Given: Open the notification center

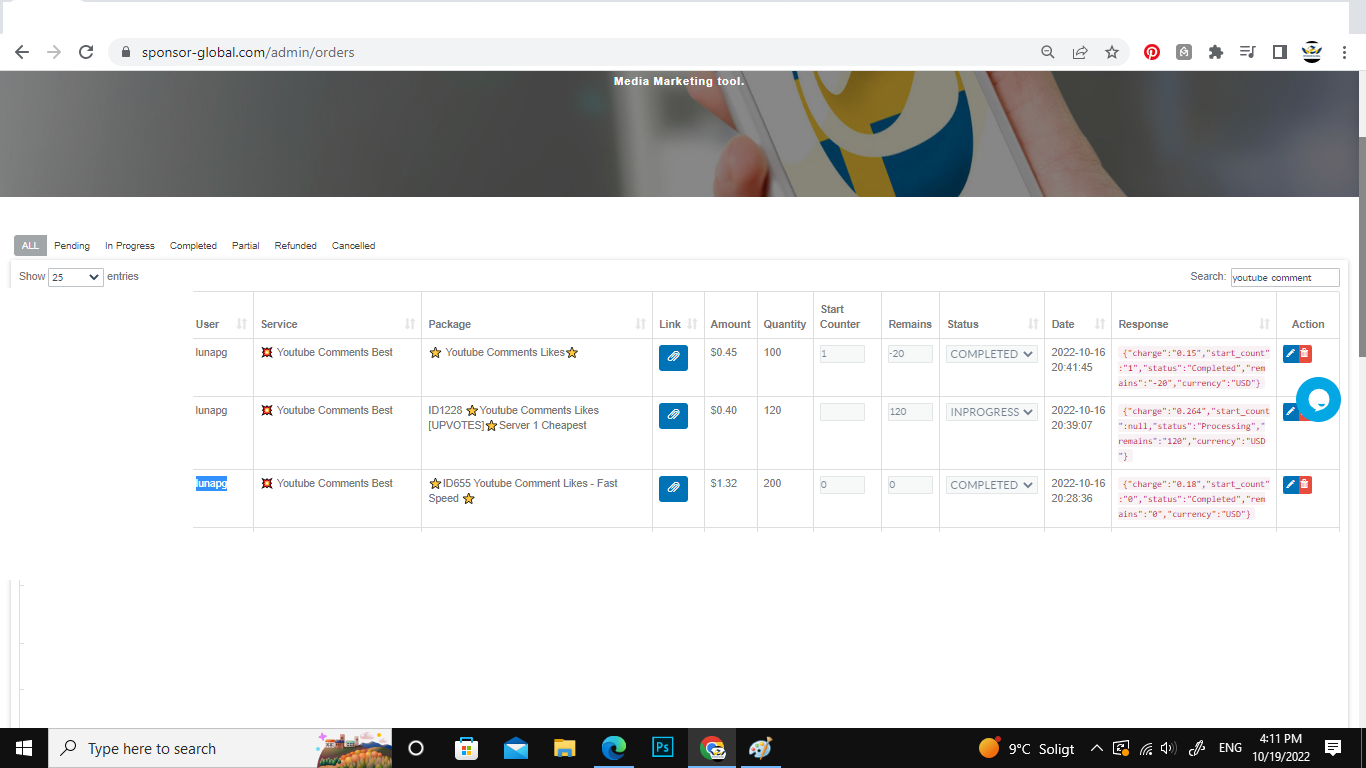Looking at the screenshot, I should tap(1333, 748).
